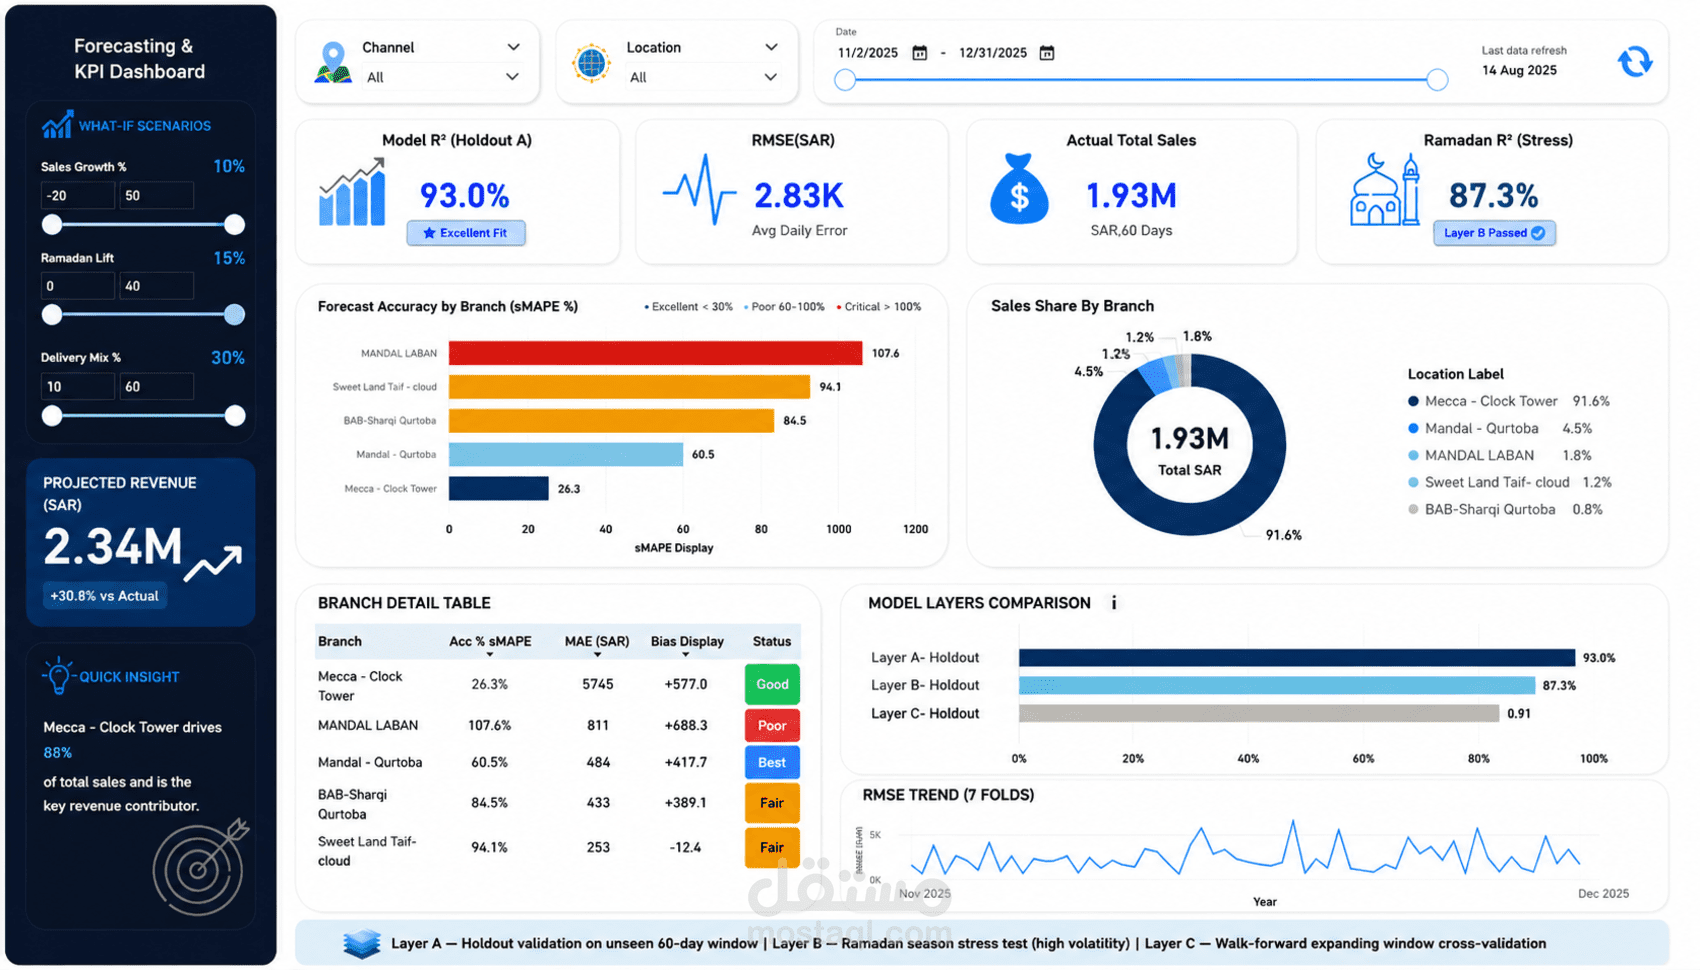Click the date range start slider handle

pyautogui.click(x=845, y=80)
